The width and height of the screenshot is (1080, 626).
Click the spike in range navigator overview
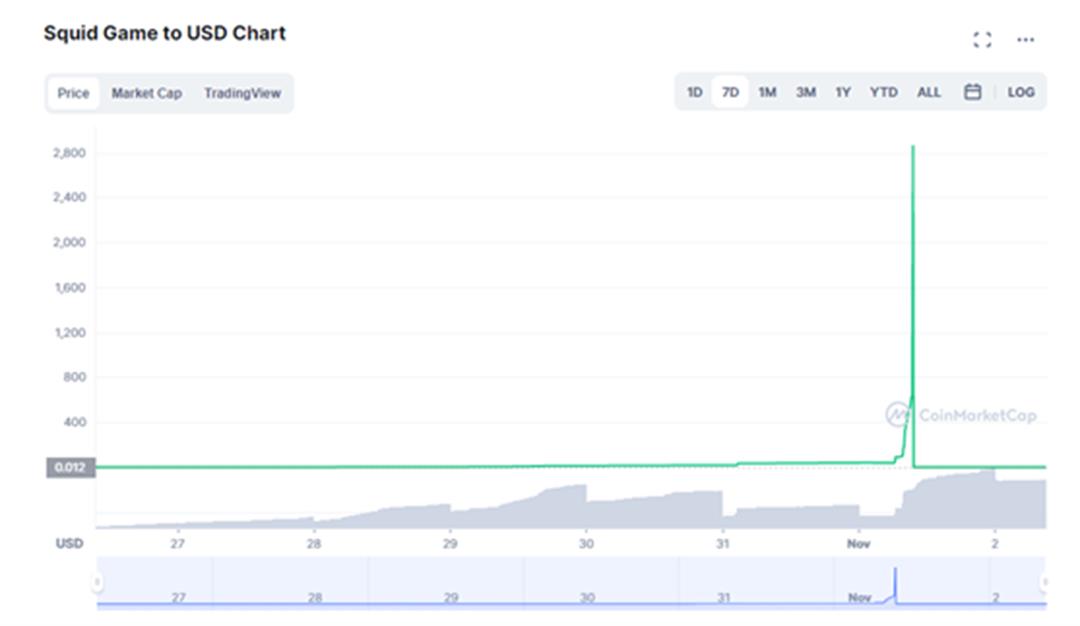(x=895, y=584)
